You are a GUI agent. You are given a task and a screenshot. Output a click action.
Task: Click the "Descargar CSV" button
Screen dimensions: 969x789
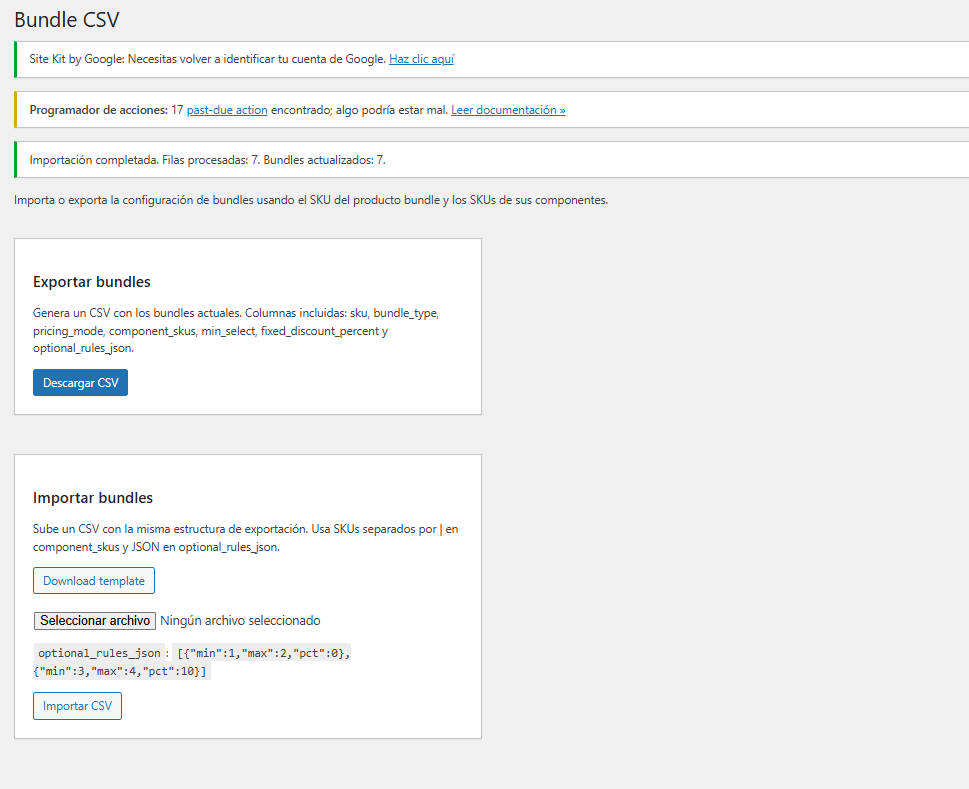[x=80, y=382]
